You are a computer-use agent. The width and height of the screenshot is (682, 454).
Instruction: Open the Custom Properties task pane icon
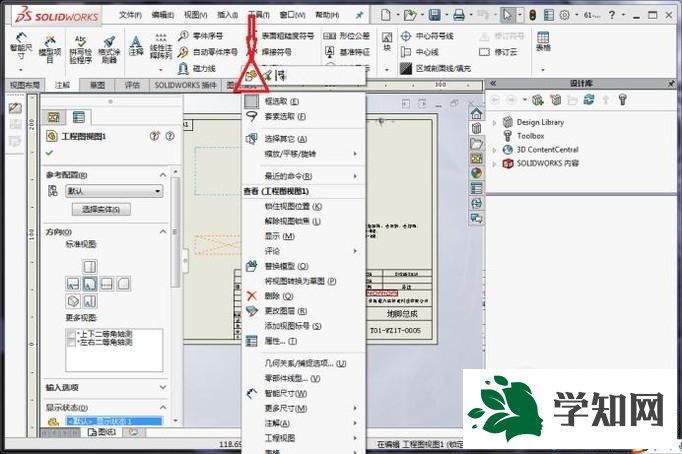point(476,188)
